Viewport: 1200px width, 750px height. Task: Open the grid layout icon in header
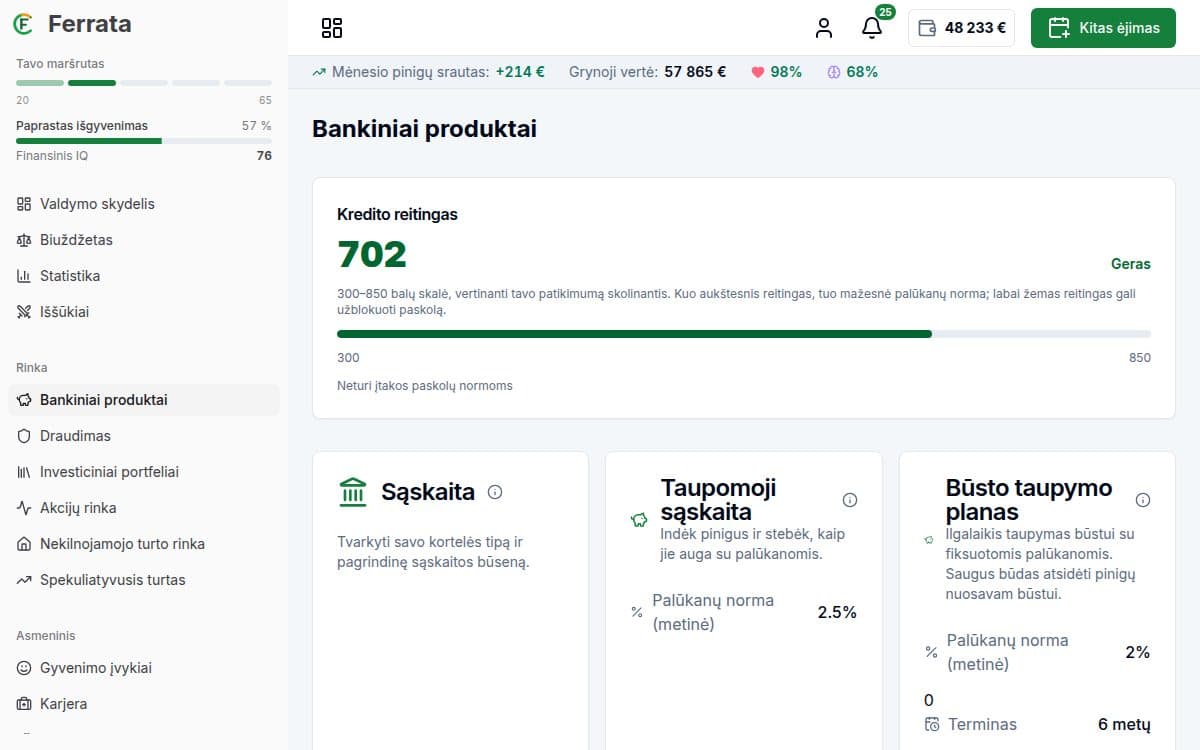tap(332, 28)
